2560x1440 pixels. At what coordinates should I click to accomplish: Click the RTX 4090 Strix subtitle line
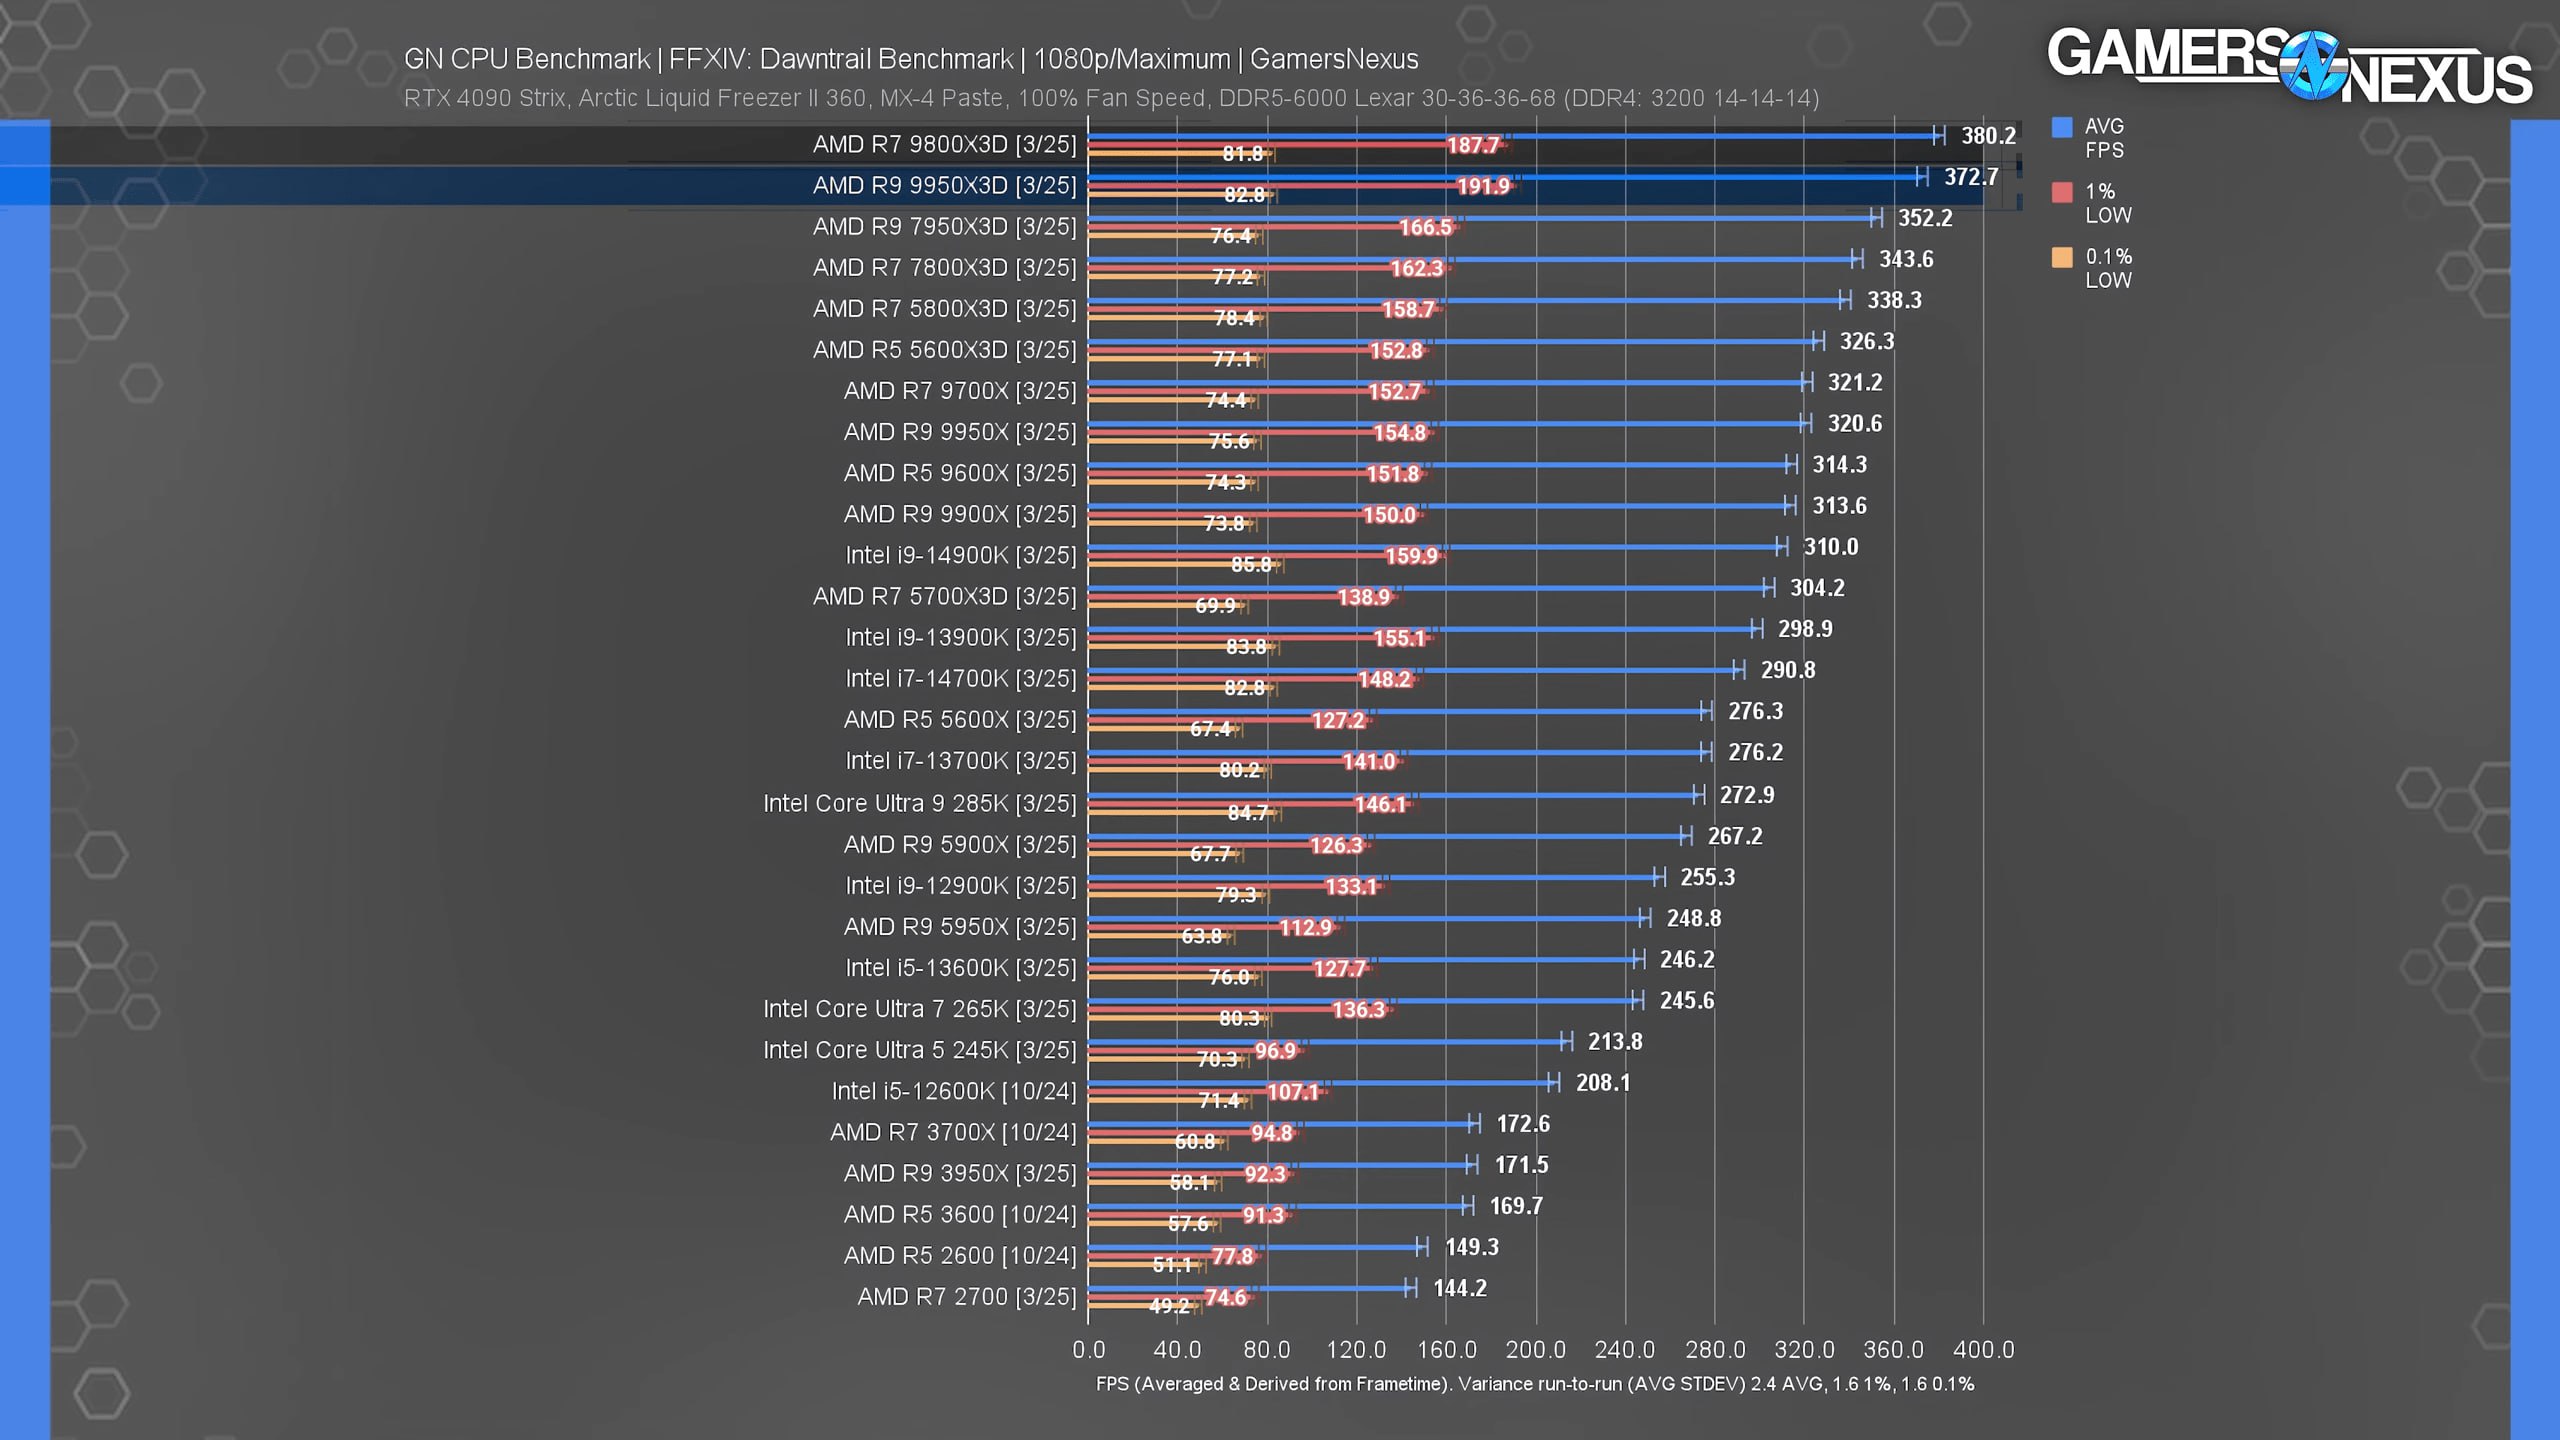point(1111,98)
